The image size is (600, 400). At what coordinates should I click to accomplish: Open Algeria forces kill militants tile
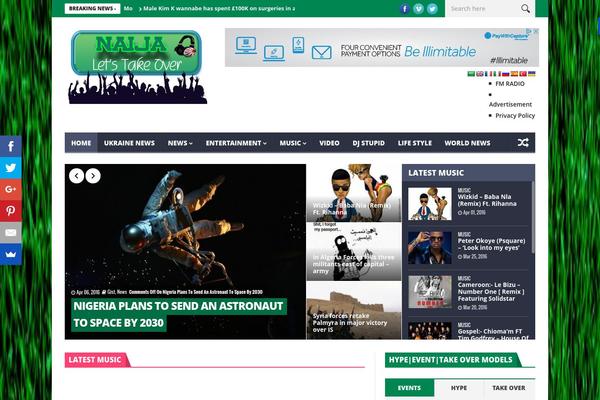pos(354,251)
